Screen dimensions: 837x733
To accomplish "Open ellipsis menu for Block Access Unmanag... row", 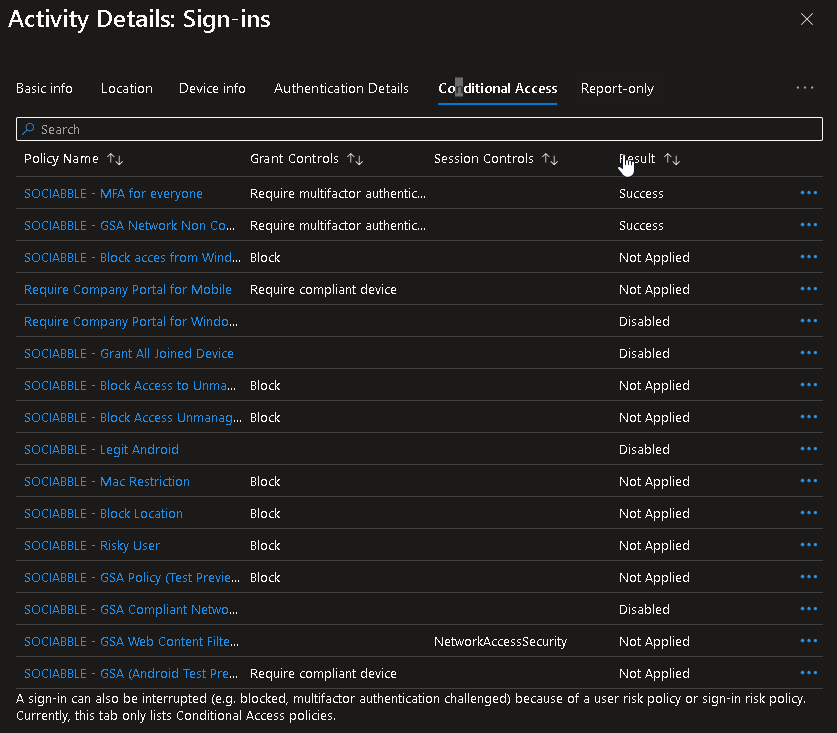I will 809,417.
